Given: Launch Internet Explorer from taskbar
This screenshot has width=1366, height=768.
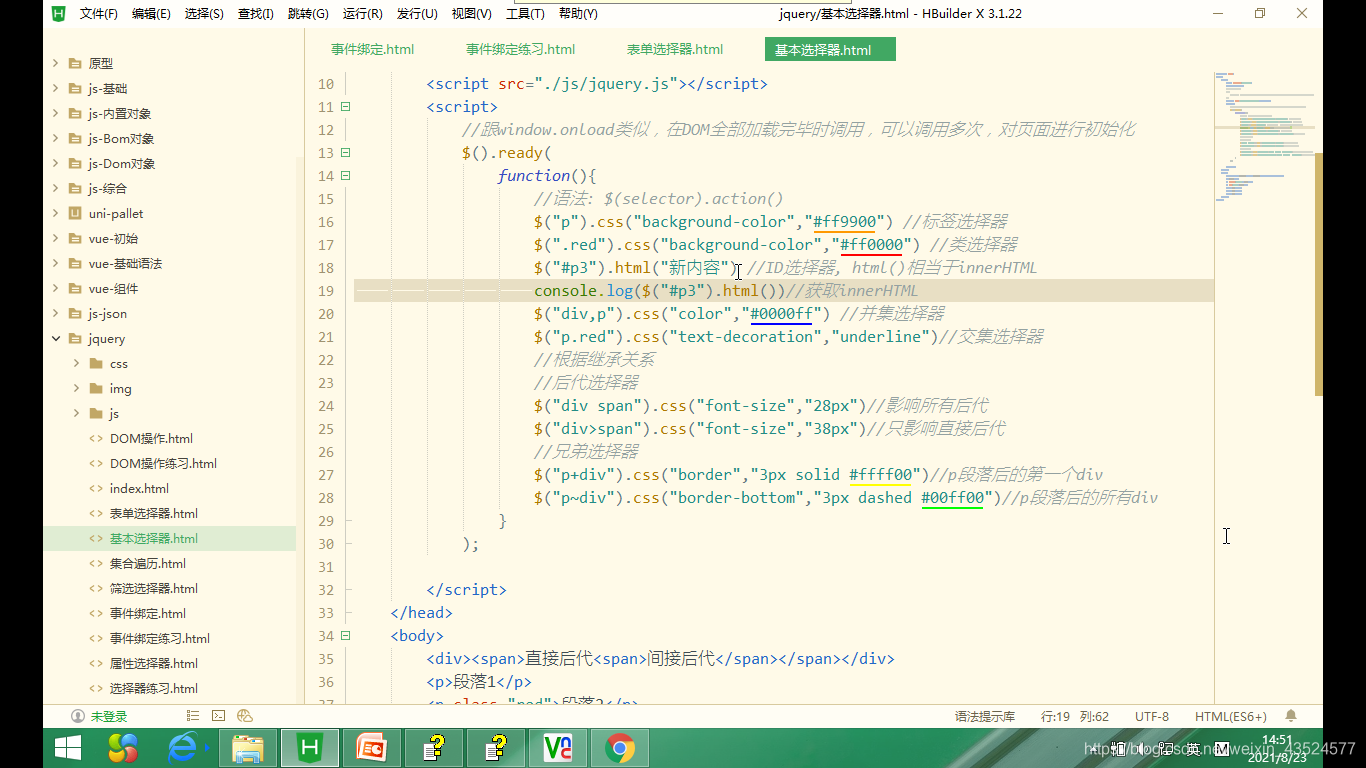Looking at the screenshot, I should pos(184,748).
